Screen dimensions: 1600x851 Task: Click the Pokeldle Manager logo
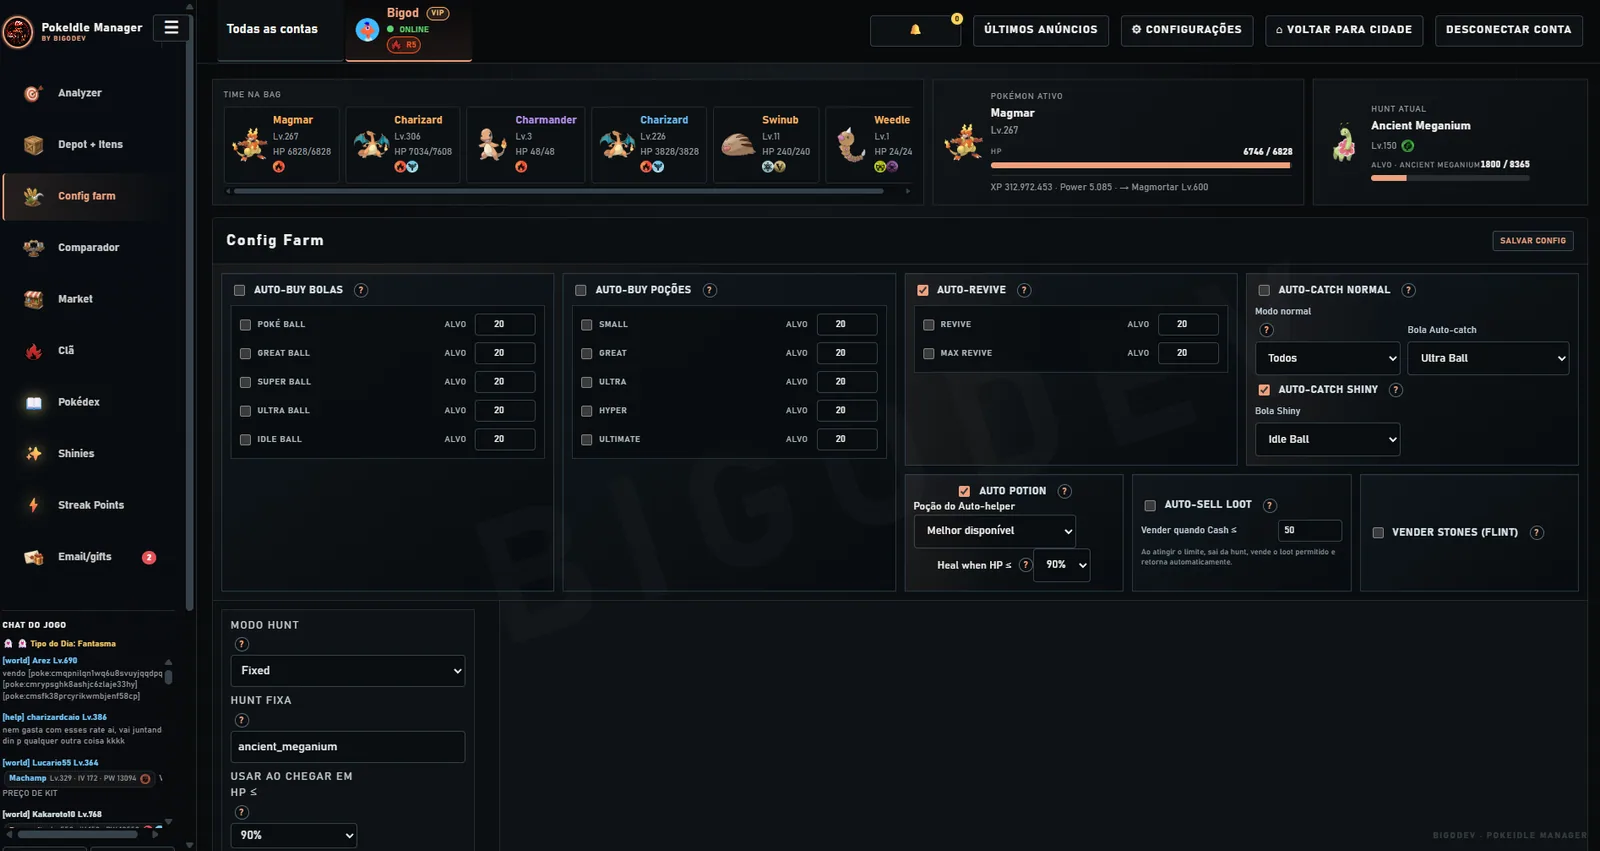click(18, 32)
